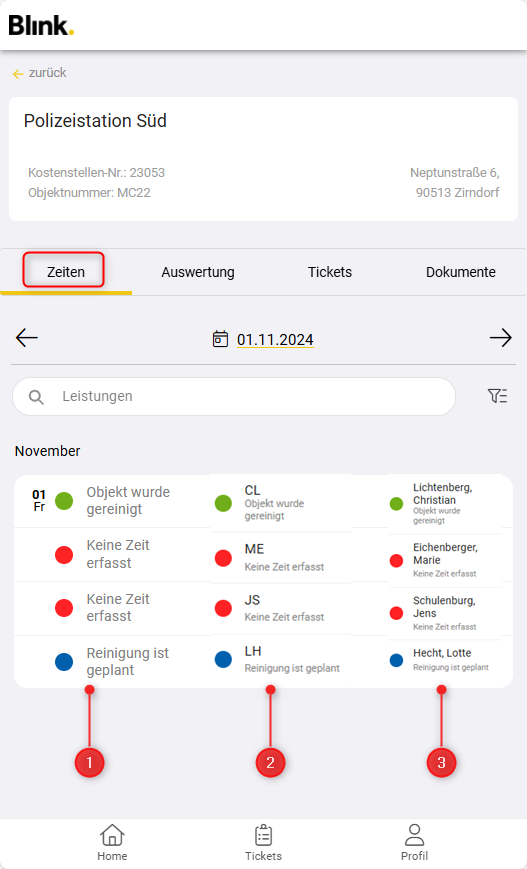Screen dimensions: 527x869
Task: Select the Zeiten tab
Action: click(66, 272)
